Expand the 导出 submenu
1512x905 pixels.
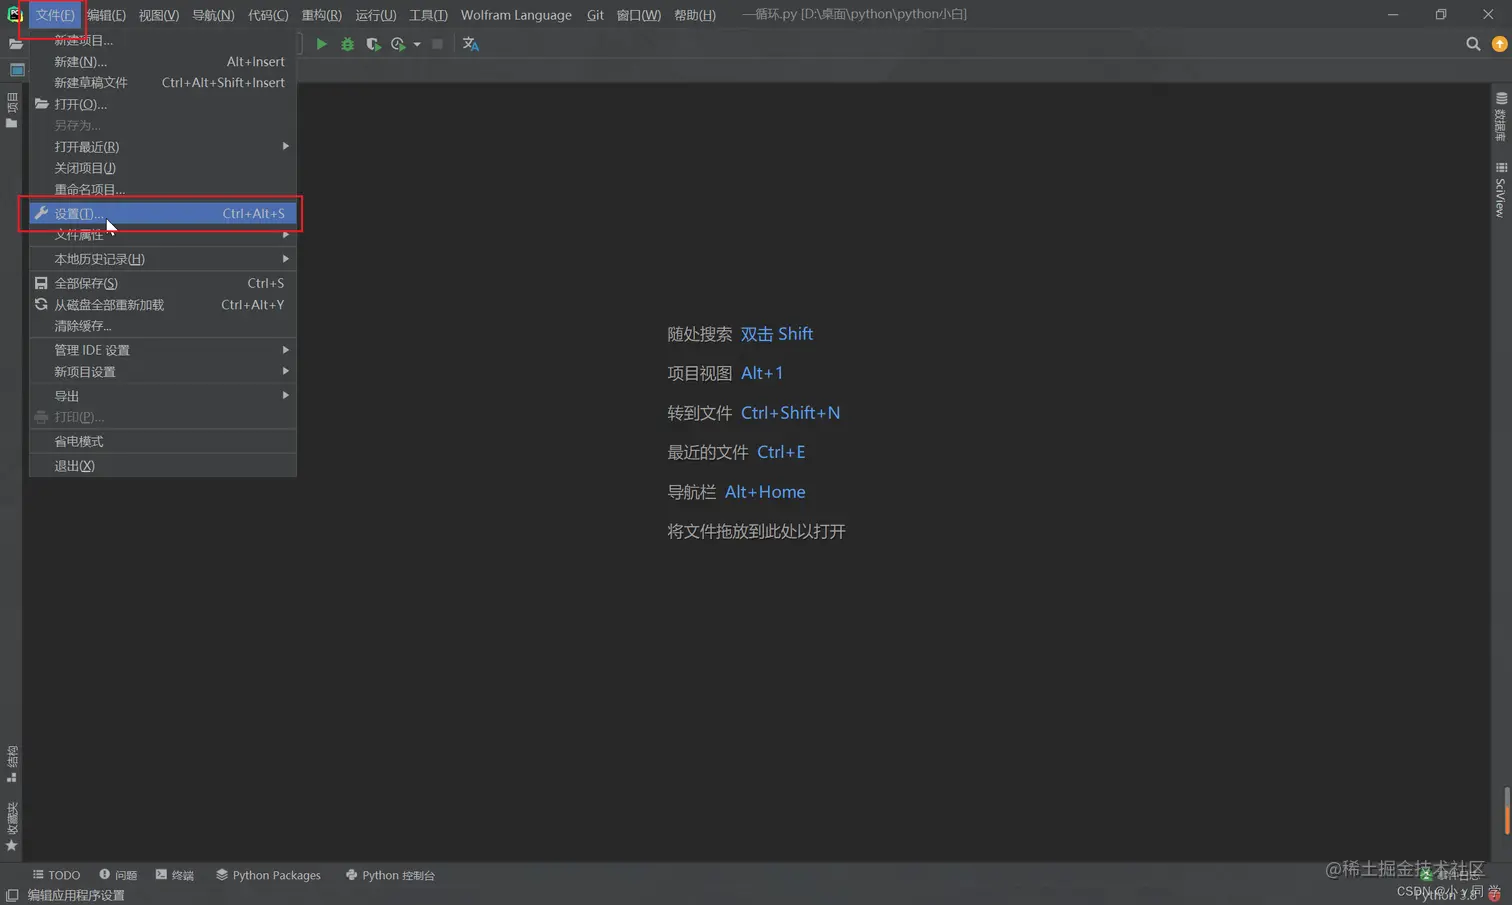(x=163, y=396)
